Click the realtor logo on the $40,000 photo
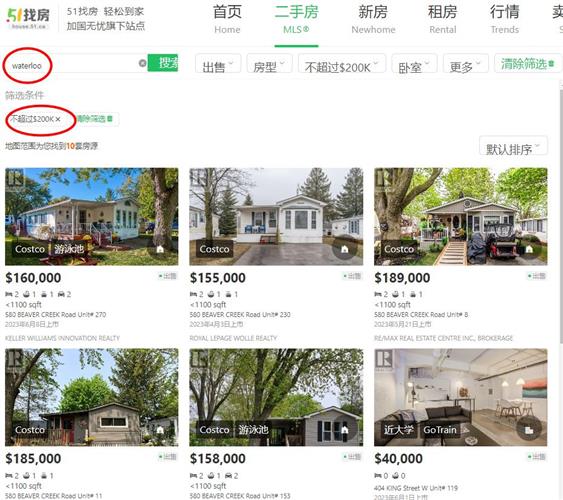563x500 pixels. [383, 359]
